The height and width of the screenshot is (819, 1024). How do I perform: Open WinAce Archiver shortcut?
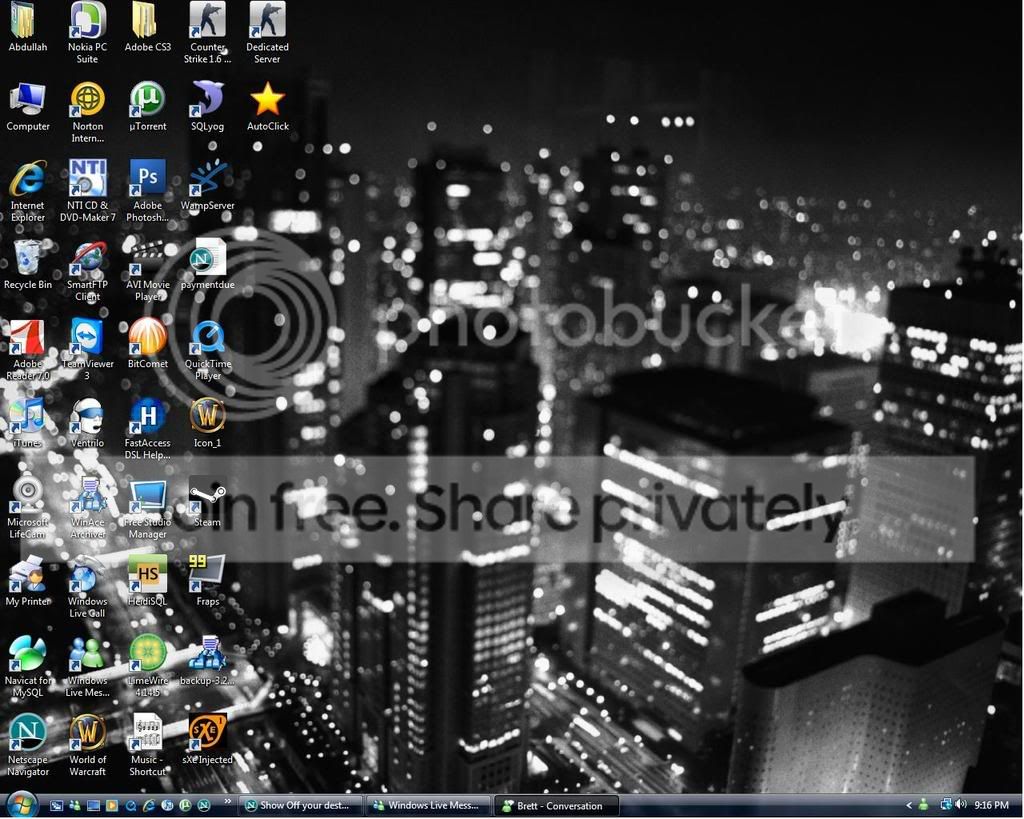pos(88,508)
